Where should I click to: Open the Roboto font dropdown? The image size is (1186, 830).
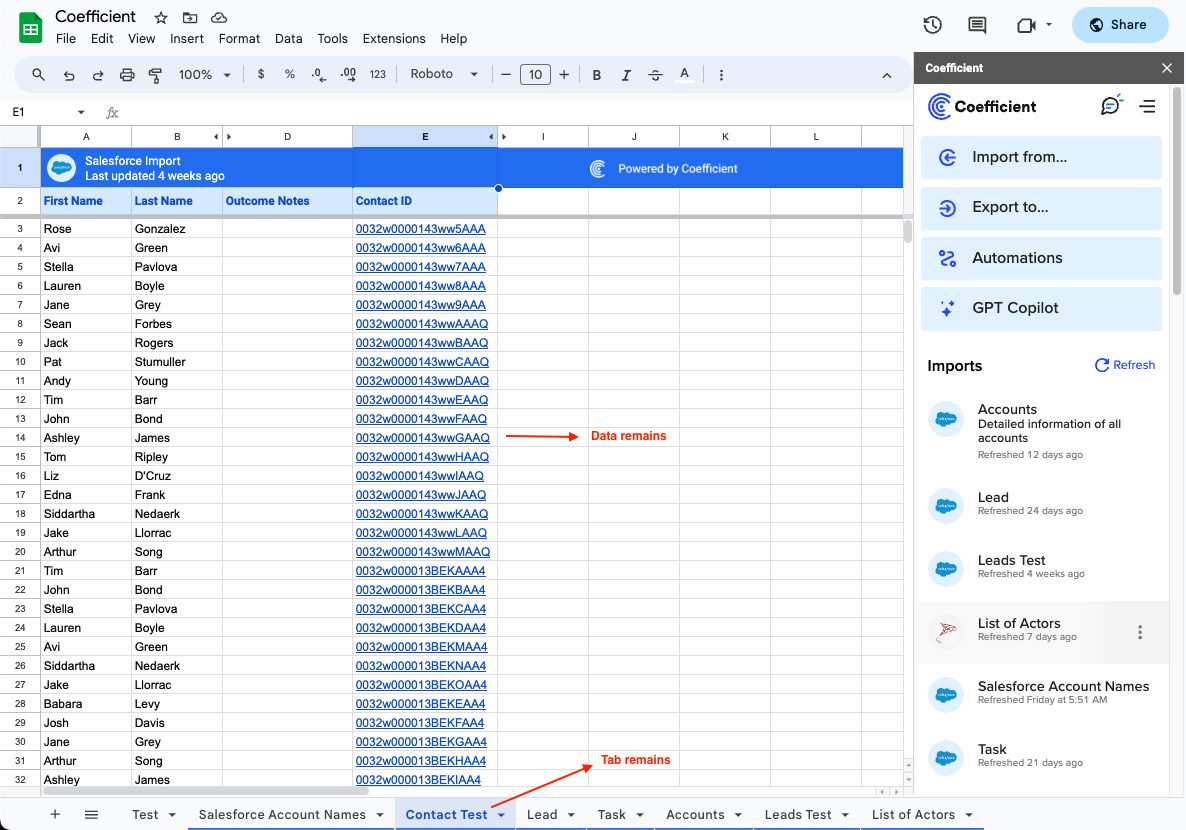(x=444, y=74)
